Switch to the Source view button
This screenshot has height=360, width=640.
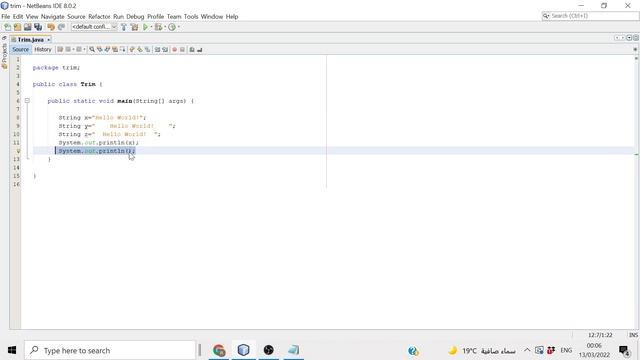pyautogui.click(x=20, y=49)
